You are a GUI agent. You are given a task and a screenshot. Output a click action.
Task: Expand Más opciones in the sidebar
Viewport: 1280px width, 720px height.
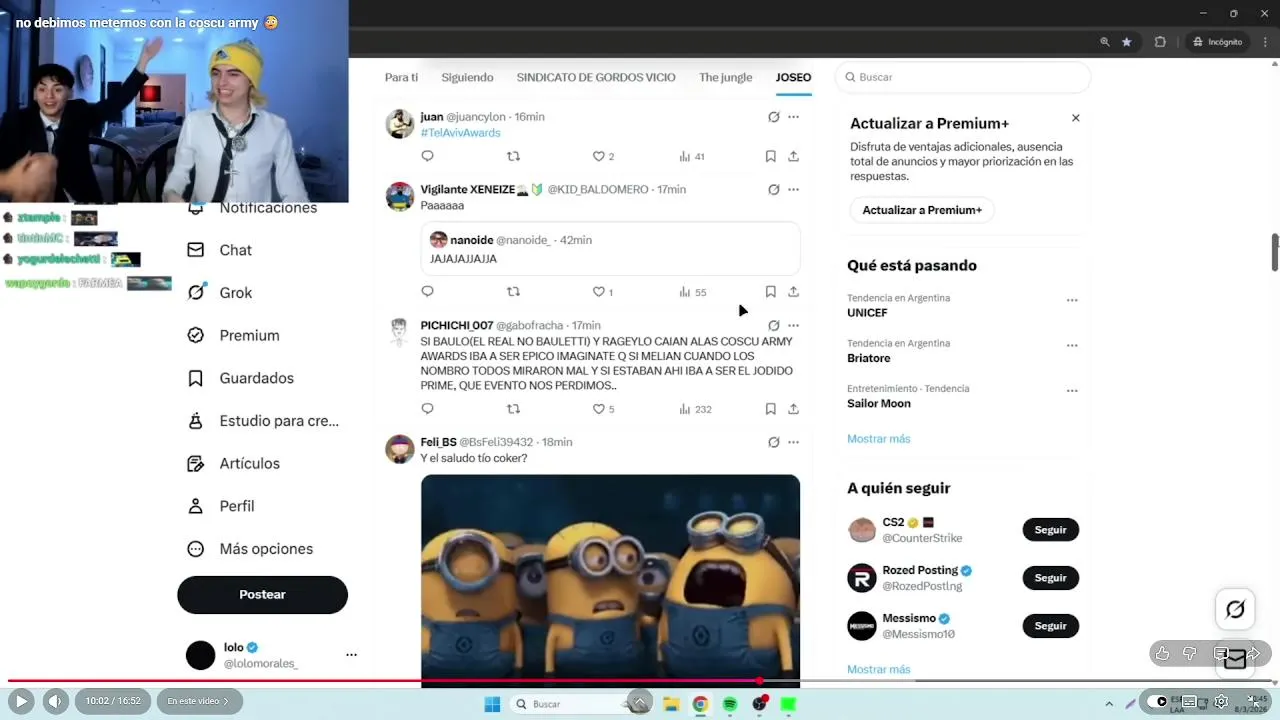(x=250, y=549)
